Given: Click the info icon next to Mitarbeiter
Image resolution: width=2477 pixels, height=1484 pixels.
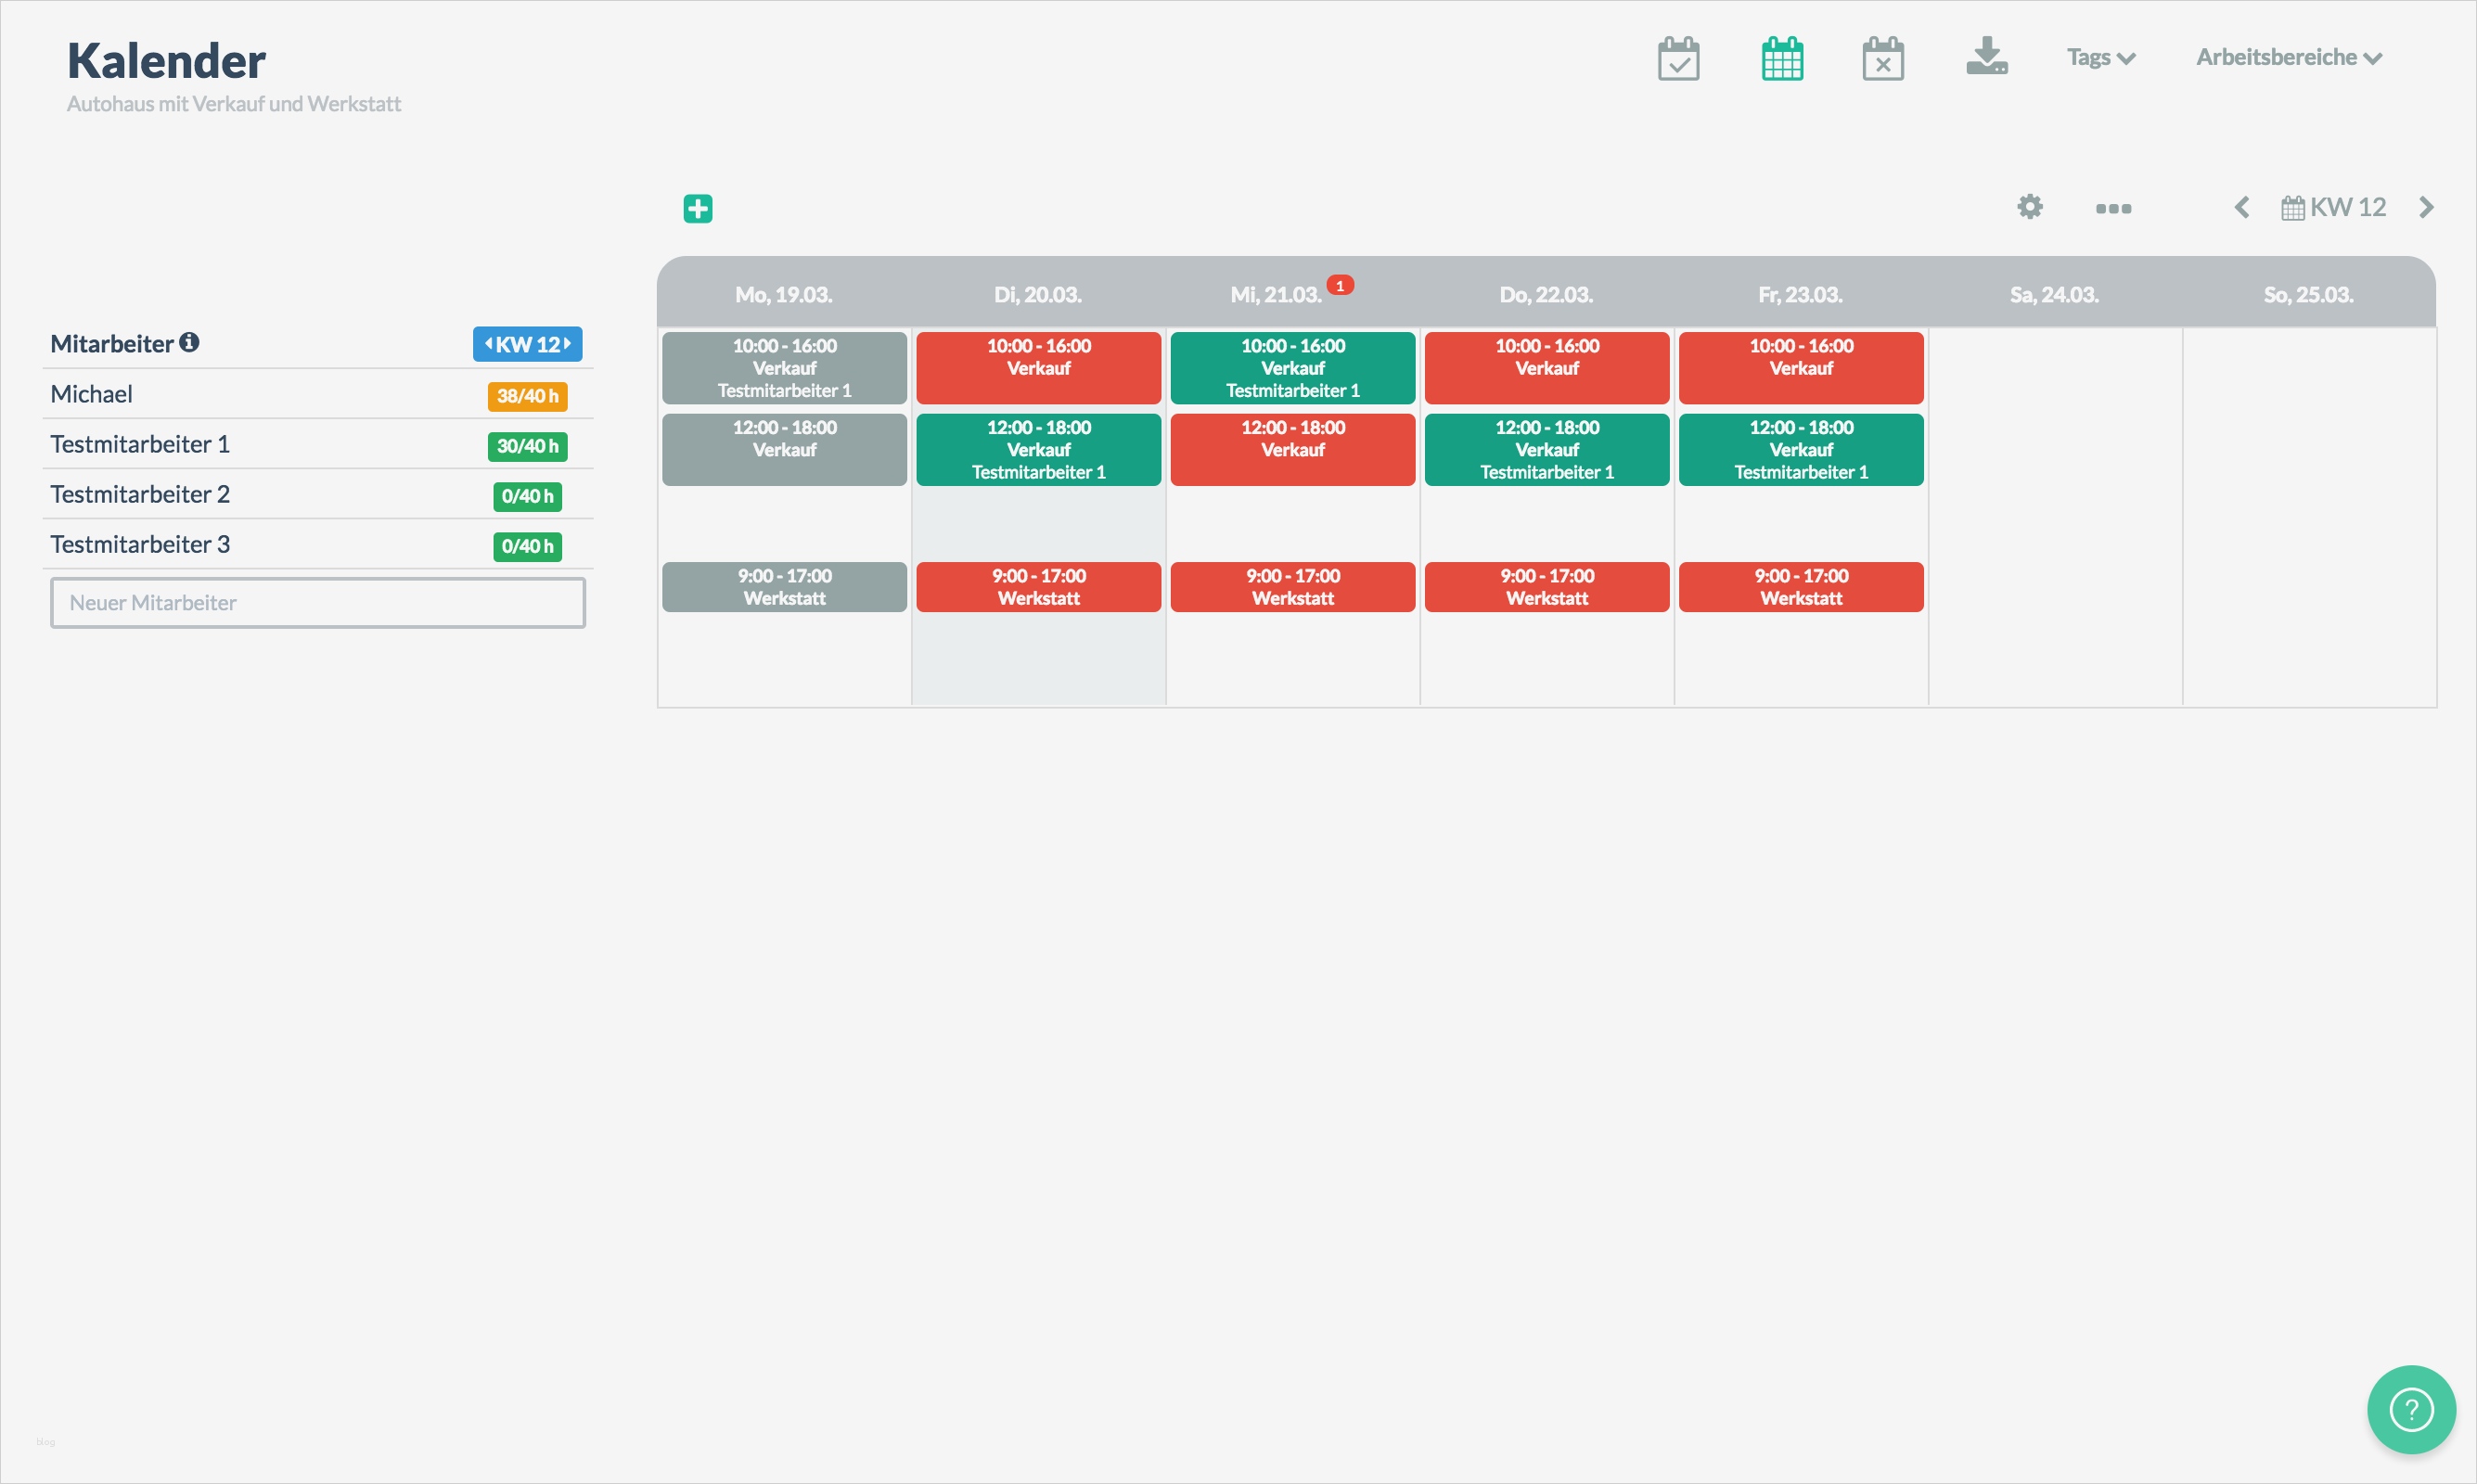Looking at the screenshot, I should (189, 343).
